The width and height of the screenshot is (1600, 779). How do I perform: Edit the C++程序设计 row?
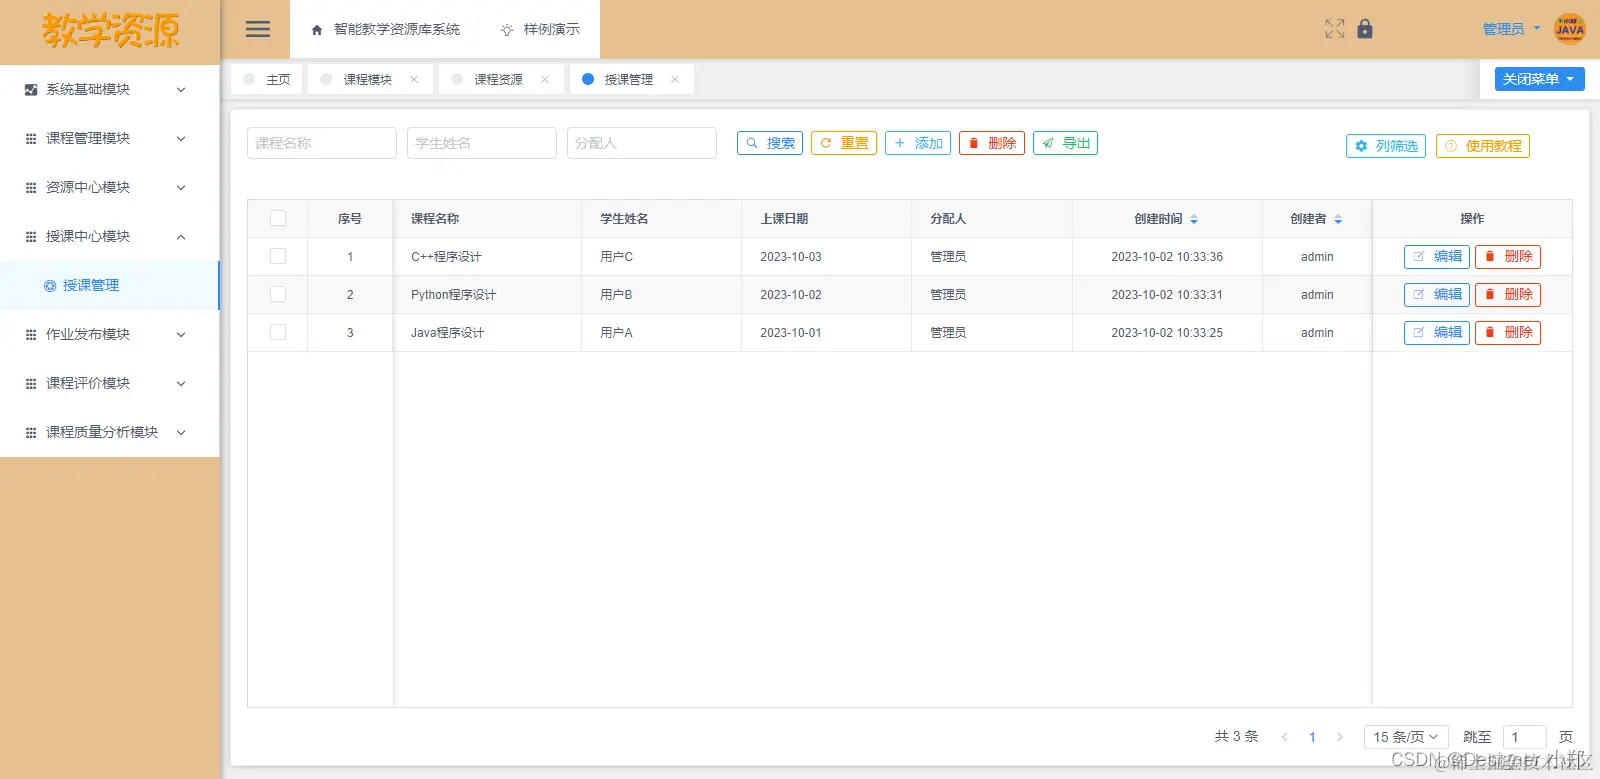(x=1437, y=257)
